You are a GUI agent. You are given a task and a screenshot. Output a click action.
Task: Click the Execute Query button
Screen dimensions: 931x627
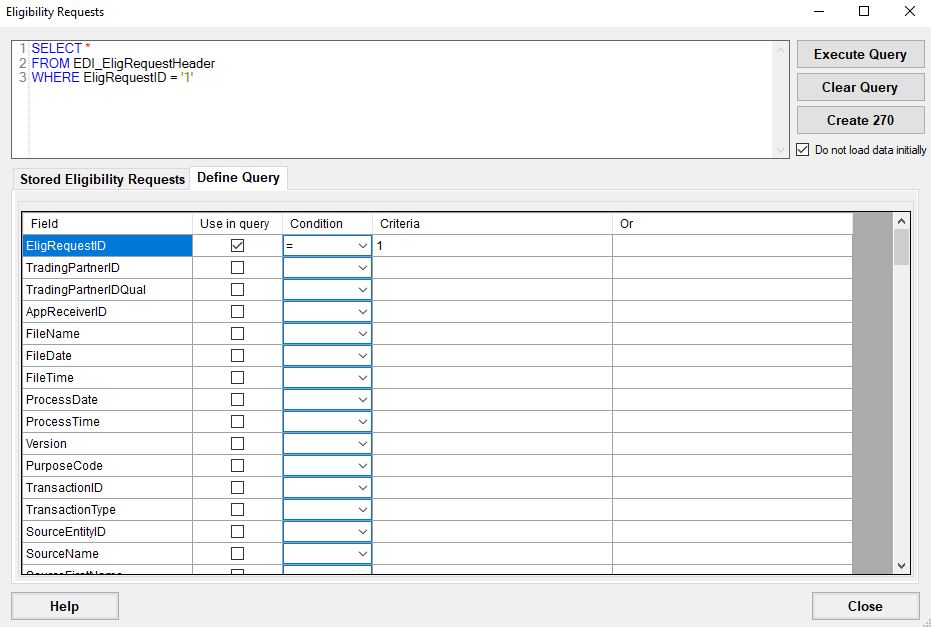click(x=860, y=55)
